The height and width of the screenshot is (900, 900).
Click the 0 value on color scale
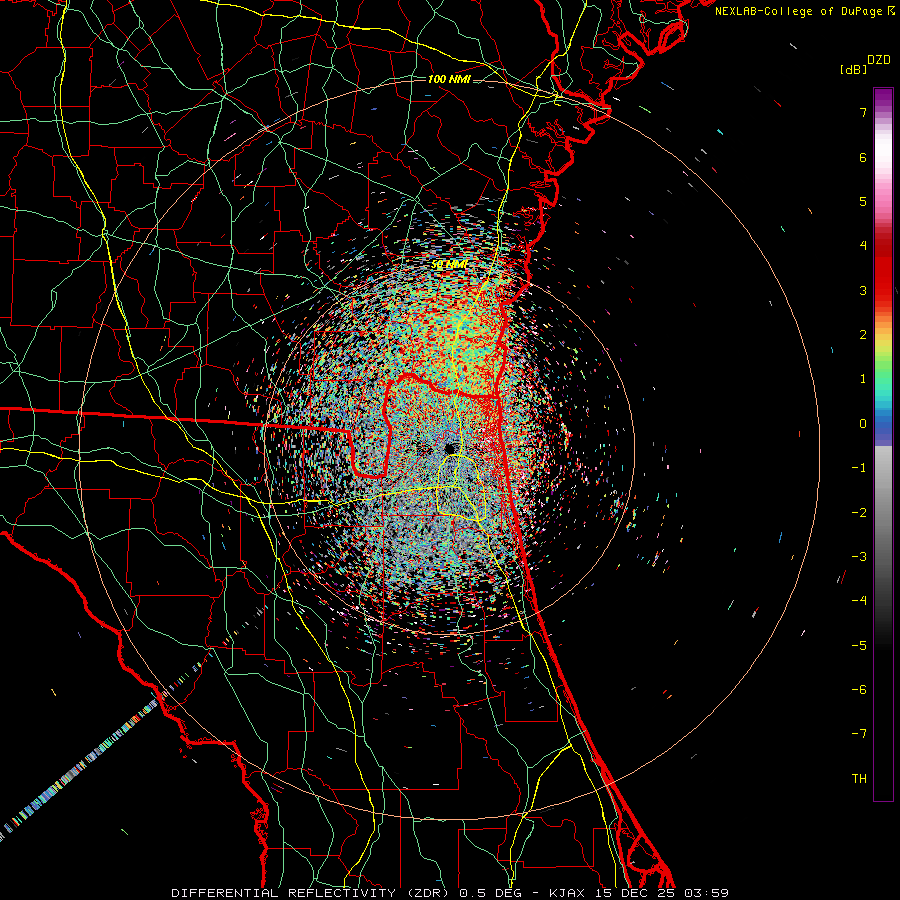point(863,424)
